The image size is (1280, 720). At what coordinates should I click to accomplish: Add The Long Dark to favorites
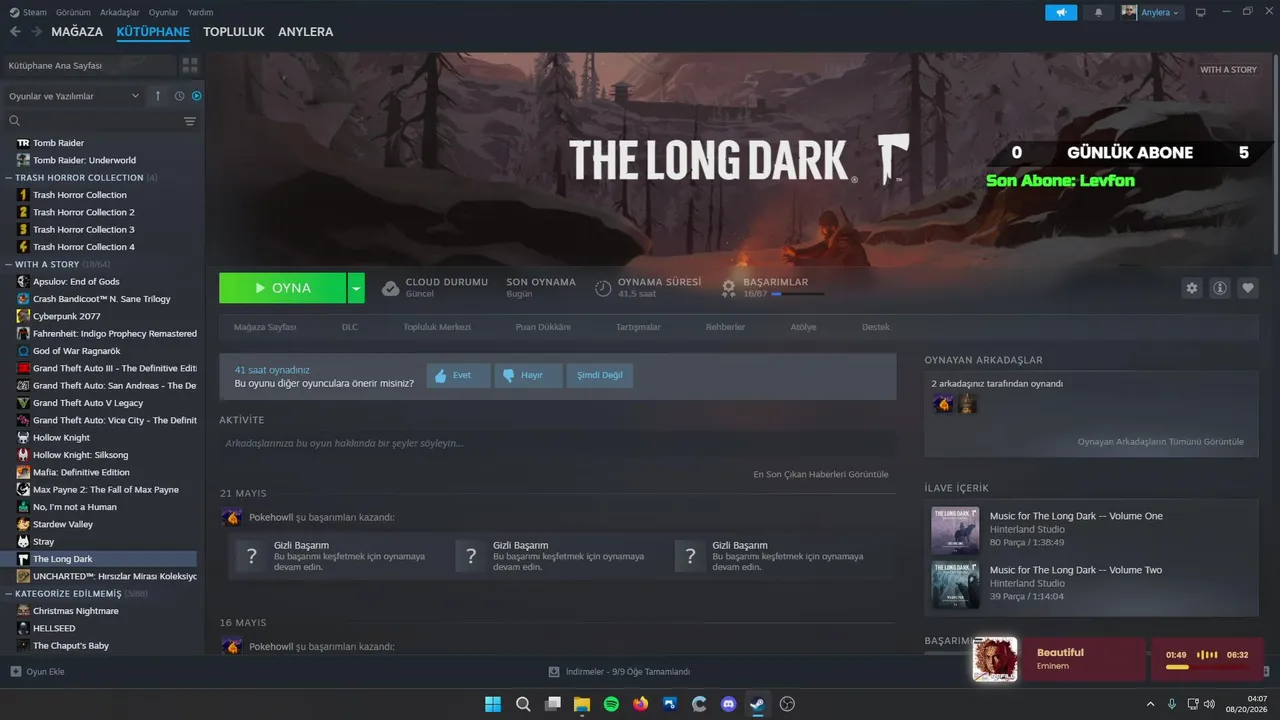(1248, 288)
